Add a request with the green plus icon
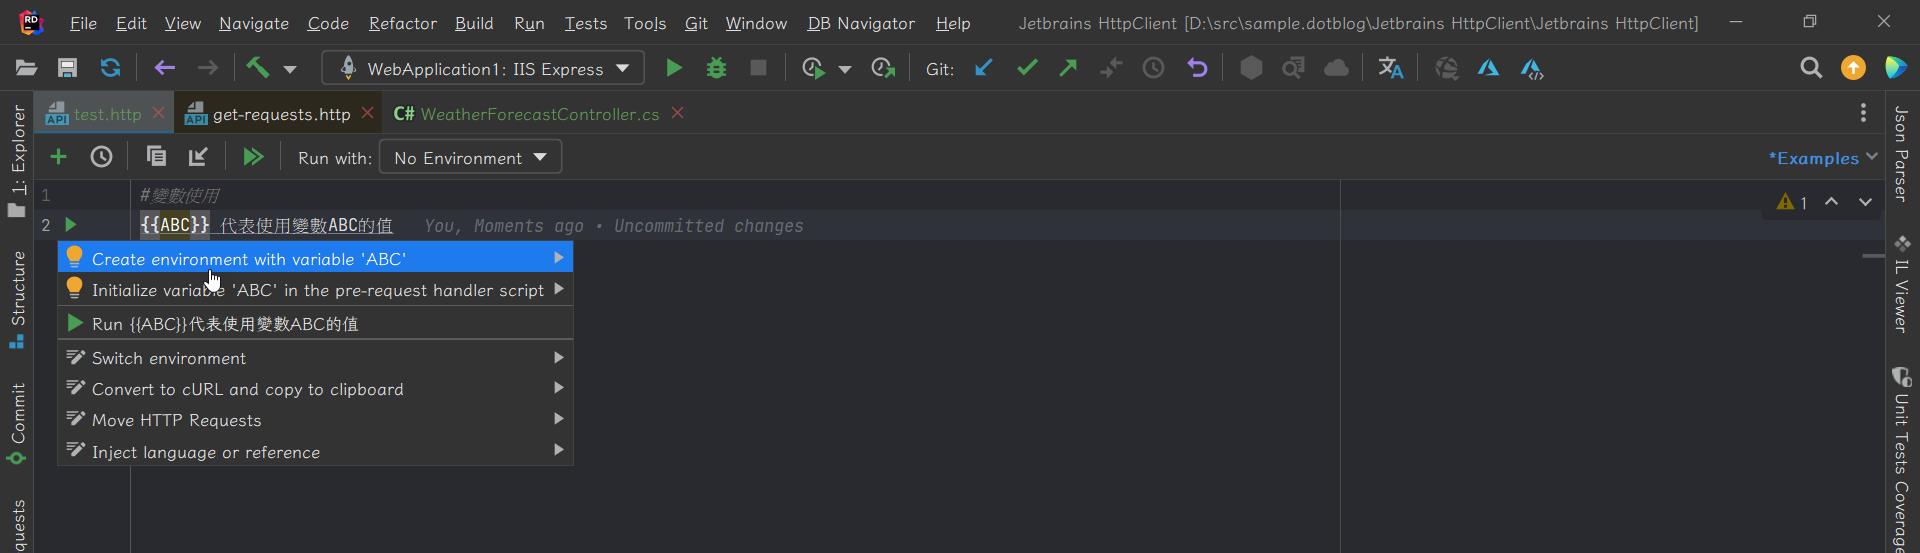 point(58,157)
